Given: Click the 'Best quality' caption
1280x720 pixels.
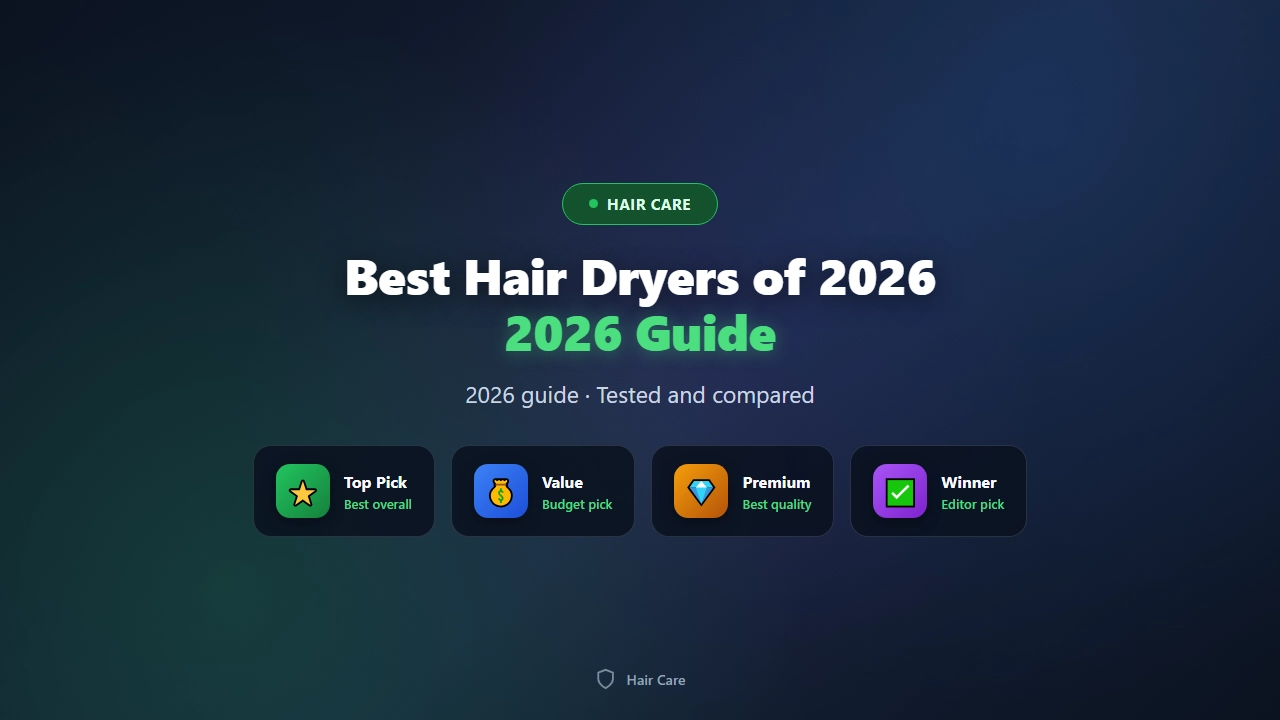Looking at the screenshot, I should click(x=777, y=505).
